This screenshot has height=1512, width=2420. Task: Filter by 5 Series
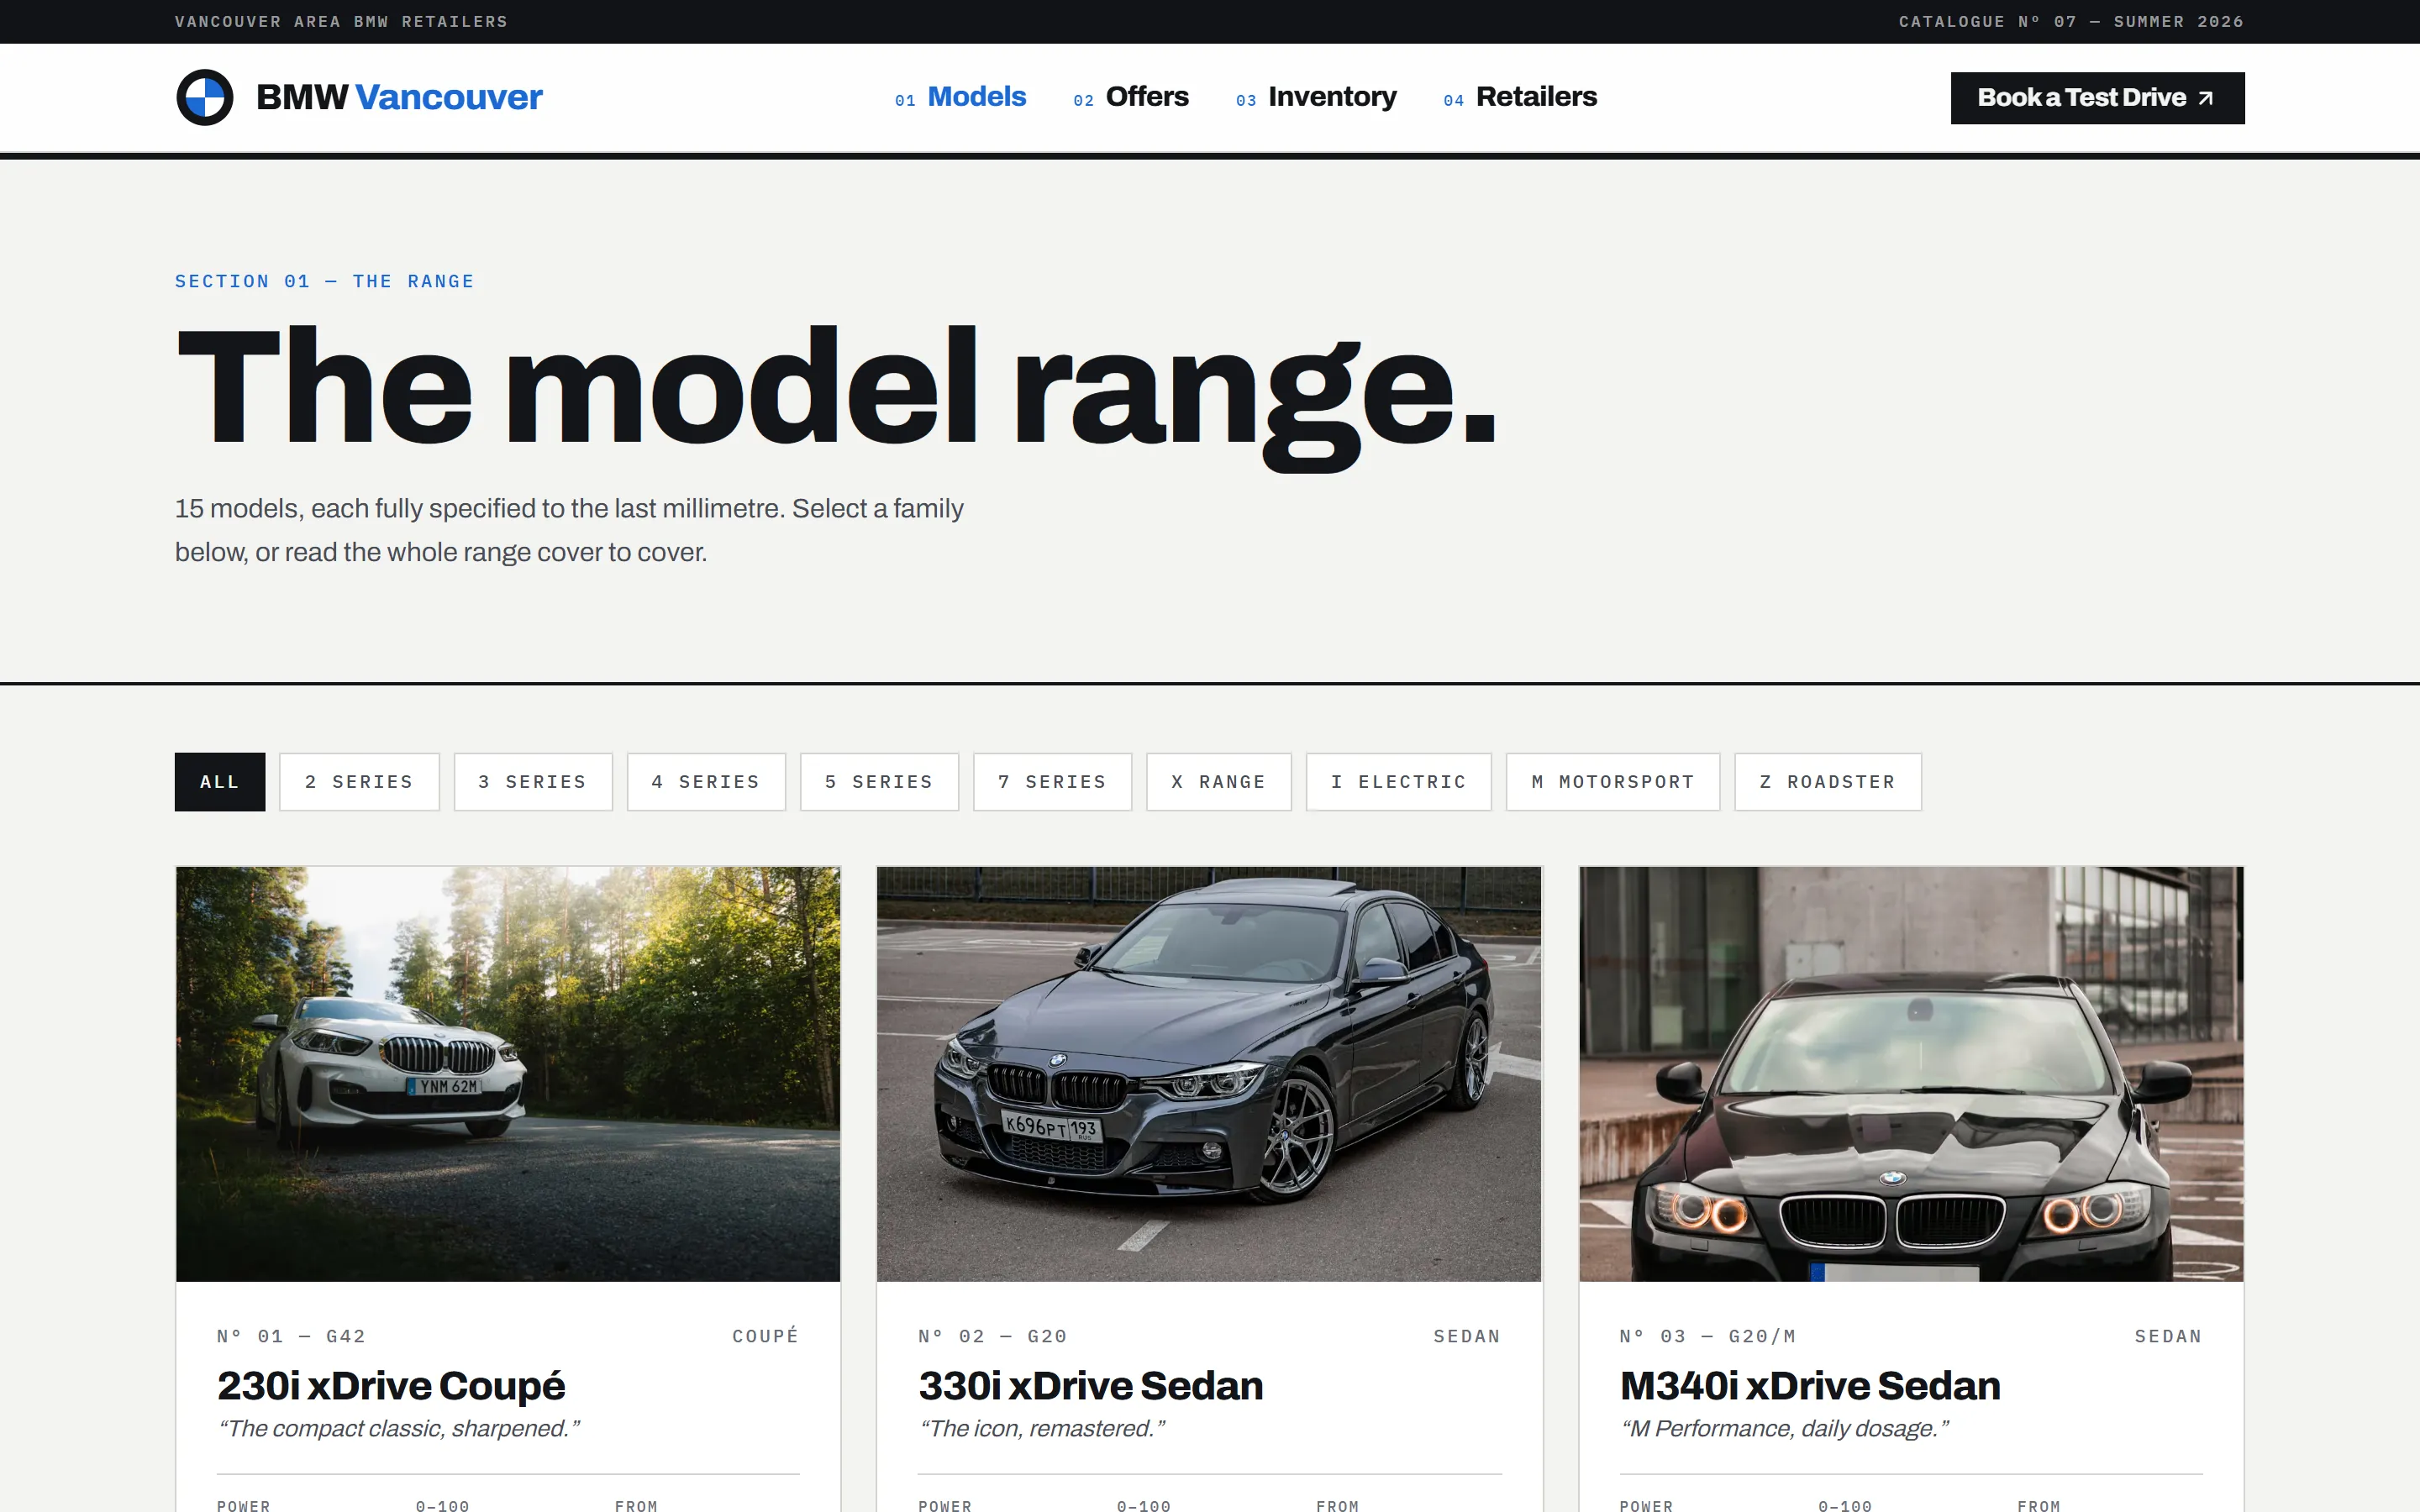click(879, 781)
